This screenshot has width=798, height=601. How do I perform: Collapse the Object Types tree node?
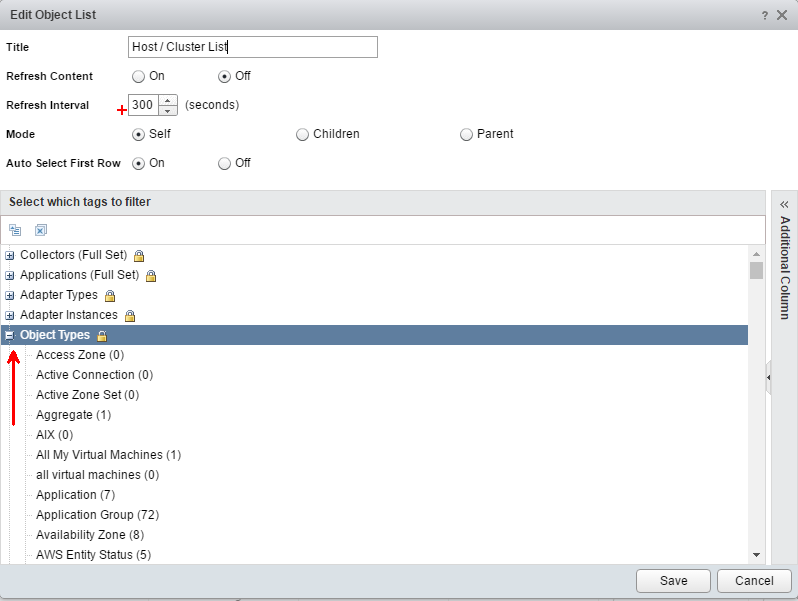(10, 336)
